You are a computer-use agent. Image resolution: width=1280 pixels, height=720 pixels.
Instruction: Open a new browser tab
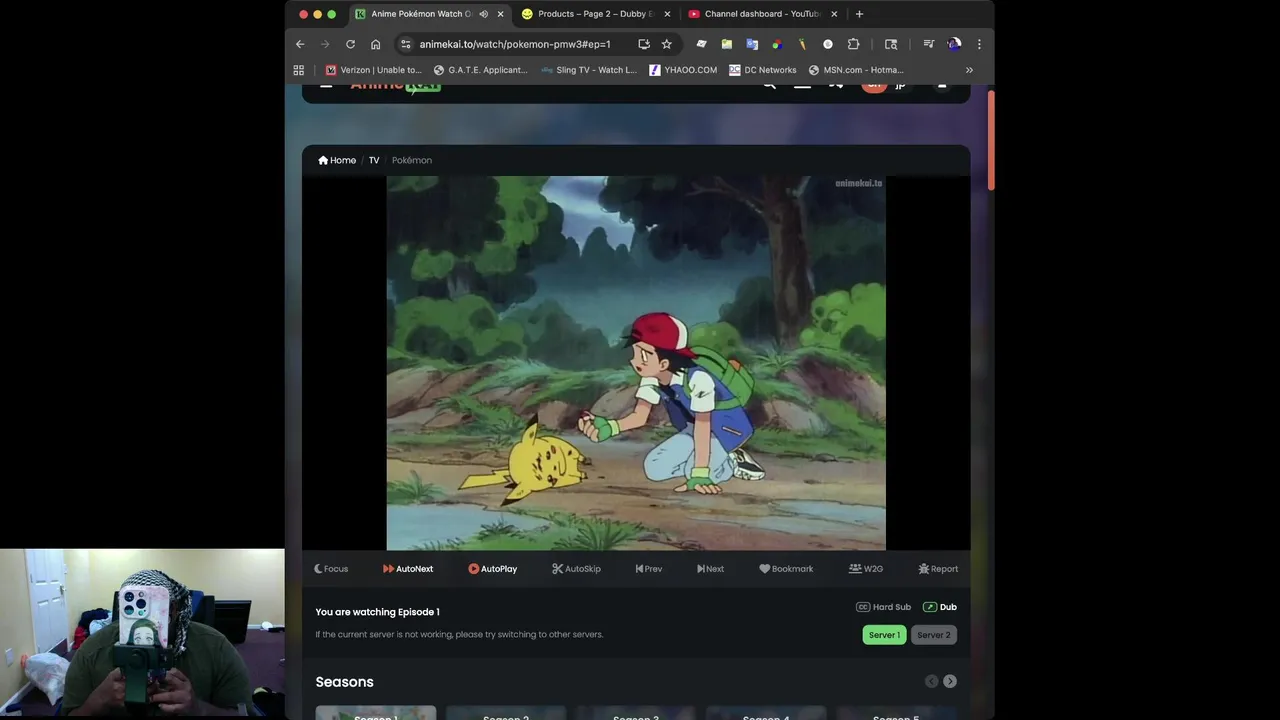(859, 14)
